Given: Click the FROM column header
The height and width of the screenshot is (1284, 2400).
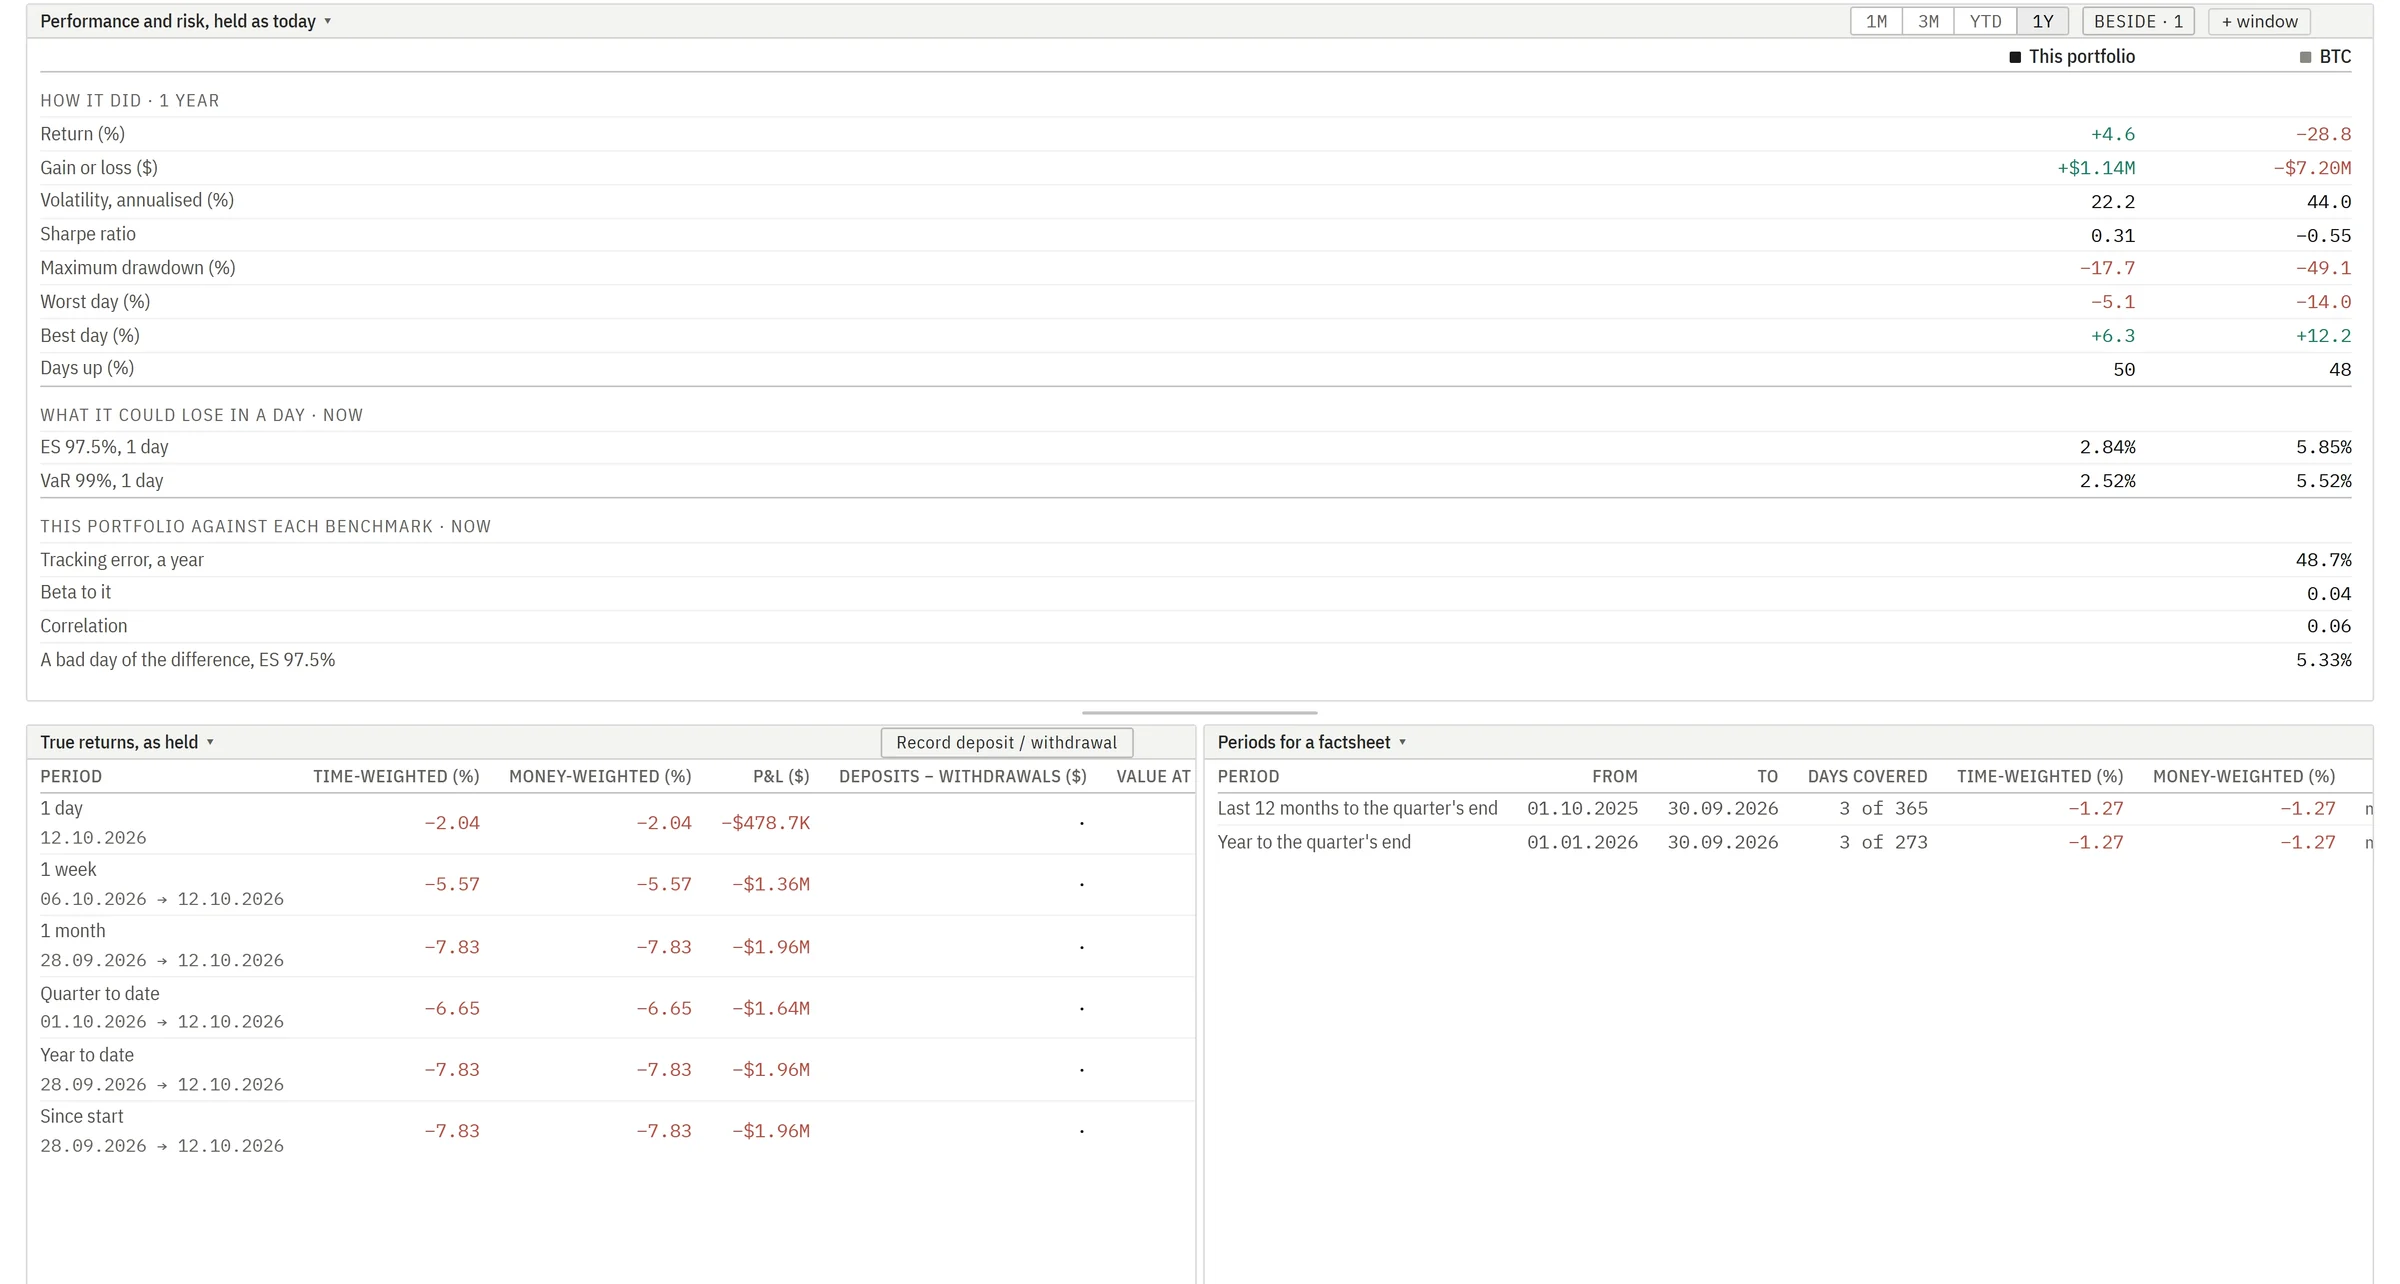Looking at the screenshot, I should tap(1614, 776).
